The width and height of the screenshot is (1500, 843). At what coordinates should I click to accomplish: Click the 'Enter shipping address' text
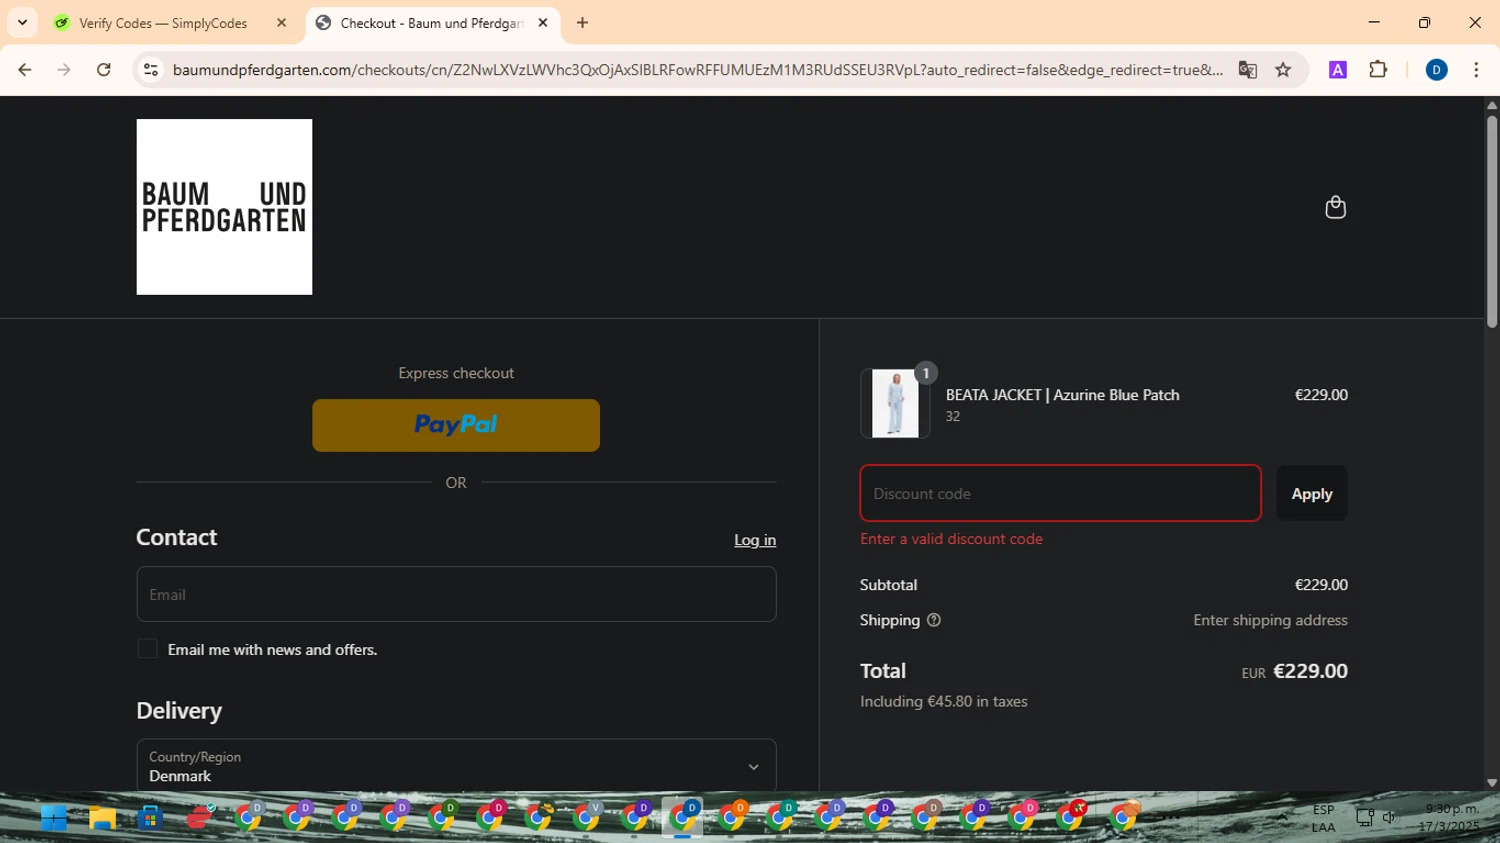[1270, 620]
